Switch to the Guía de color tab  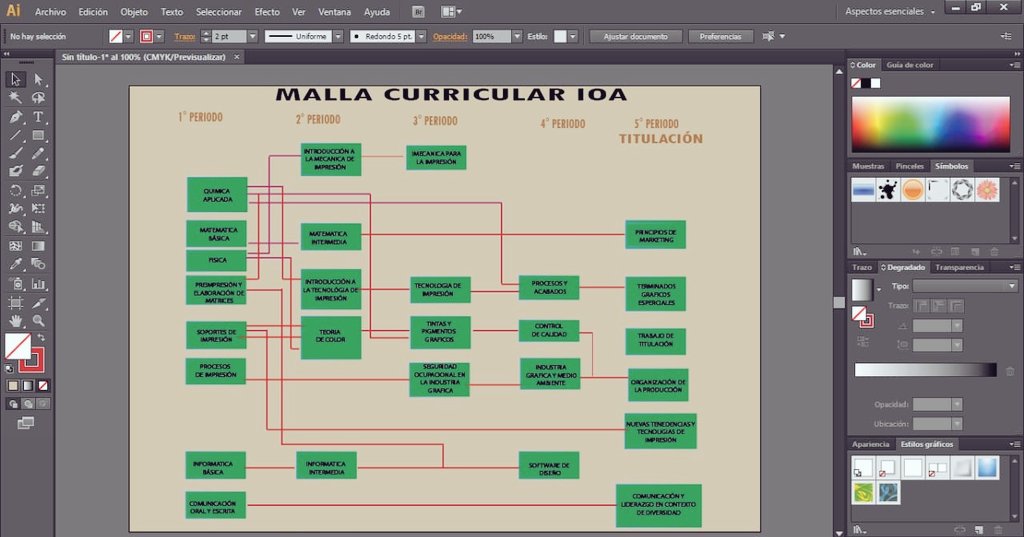tap(910, 65)
